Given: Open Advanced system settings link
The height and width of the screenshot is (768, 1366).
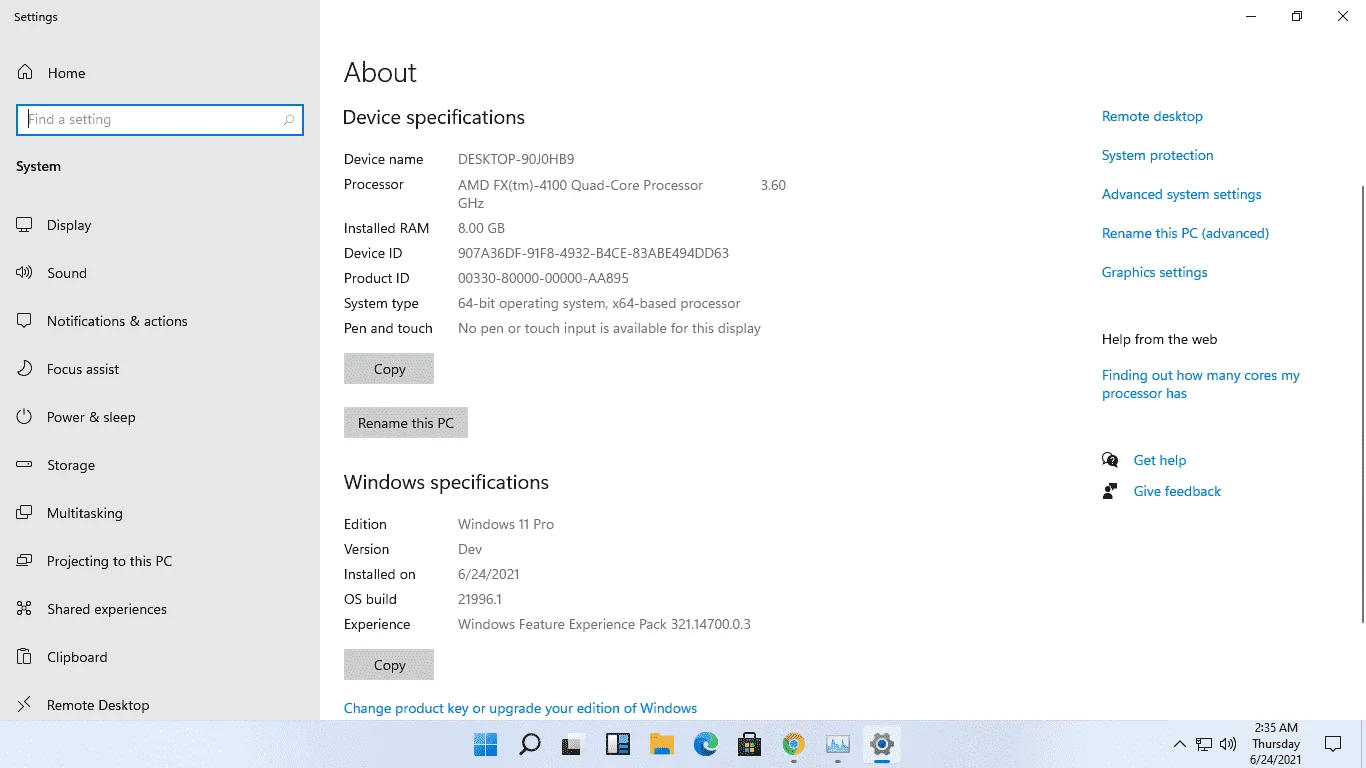Looking at the screenshot, I should click(1181, 194).
